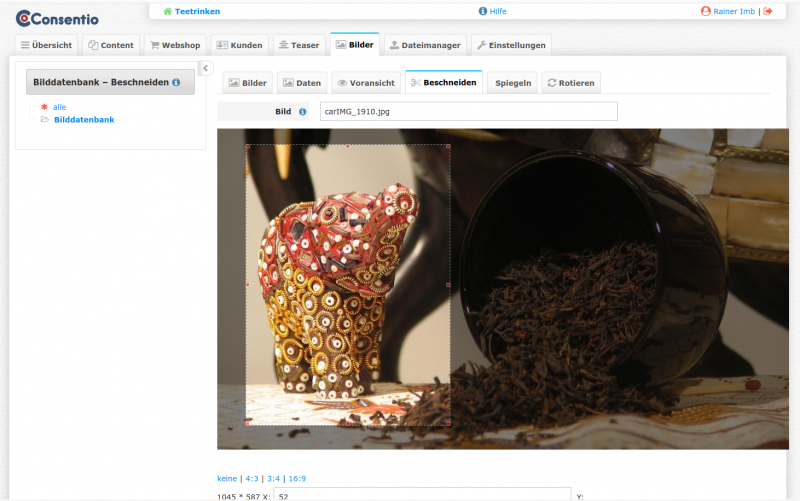
Task: Set crop aspect ratio to 16:9
Action: (x=297, y=478)
